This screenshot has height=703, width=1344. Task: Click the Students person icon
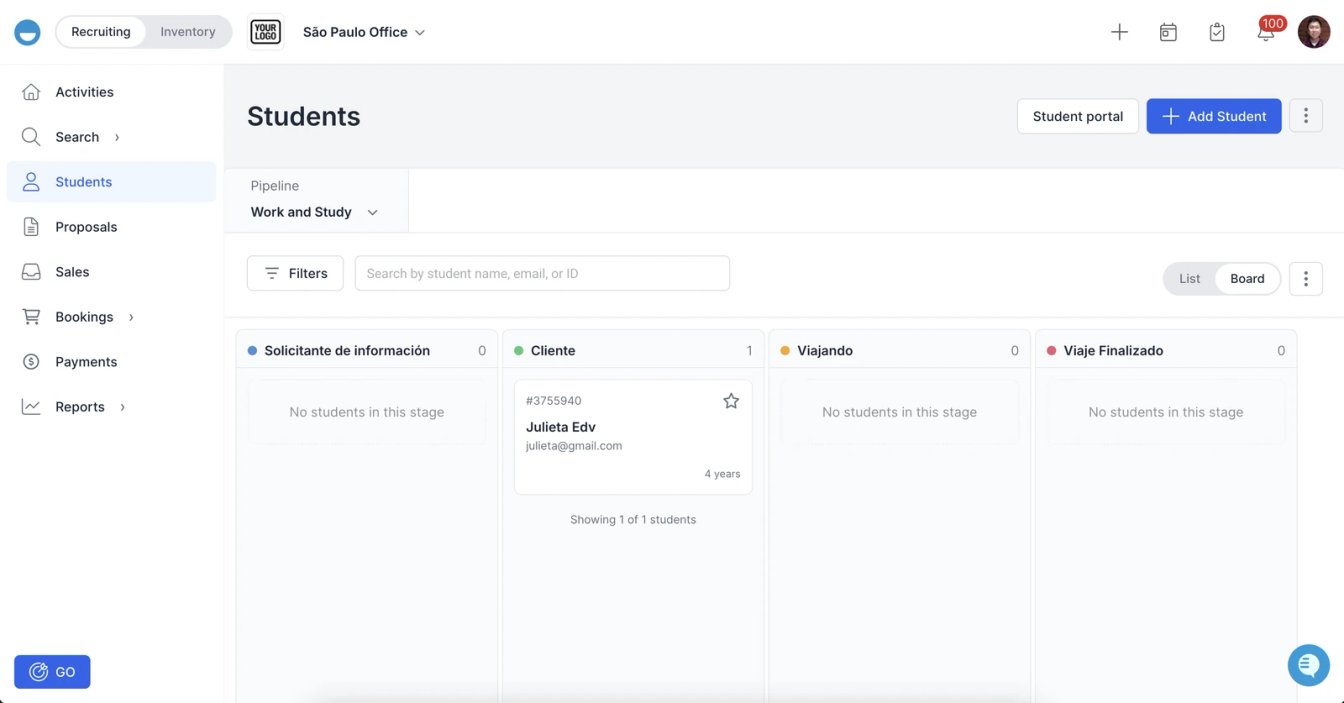(x=31, y=182)
